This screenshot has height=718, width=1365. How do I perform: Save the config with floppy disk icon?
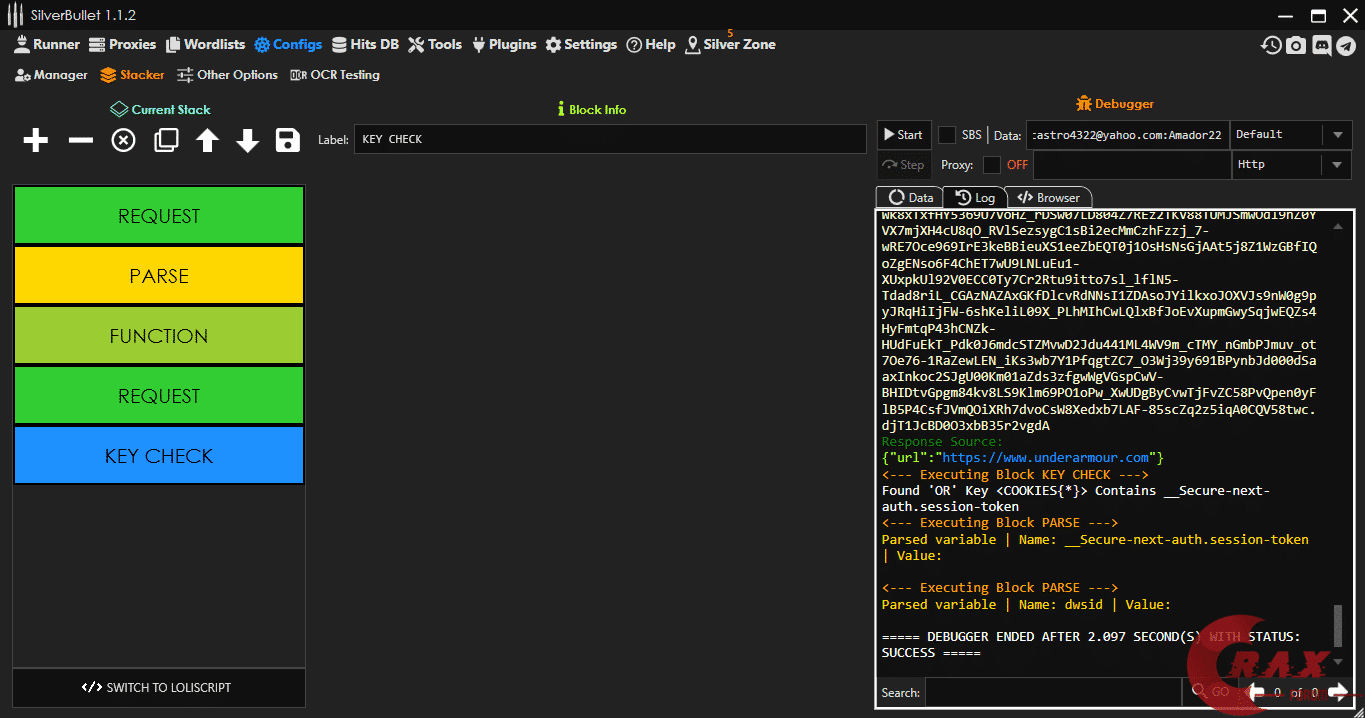point(288,141)
